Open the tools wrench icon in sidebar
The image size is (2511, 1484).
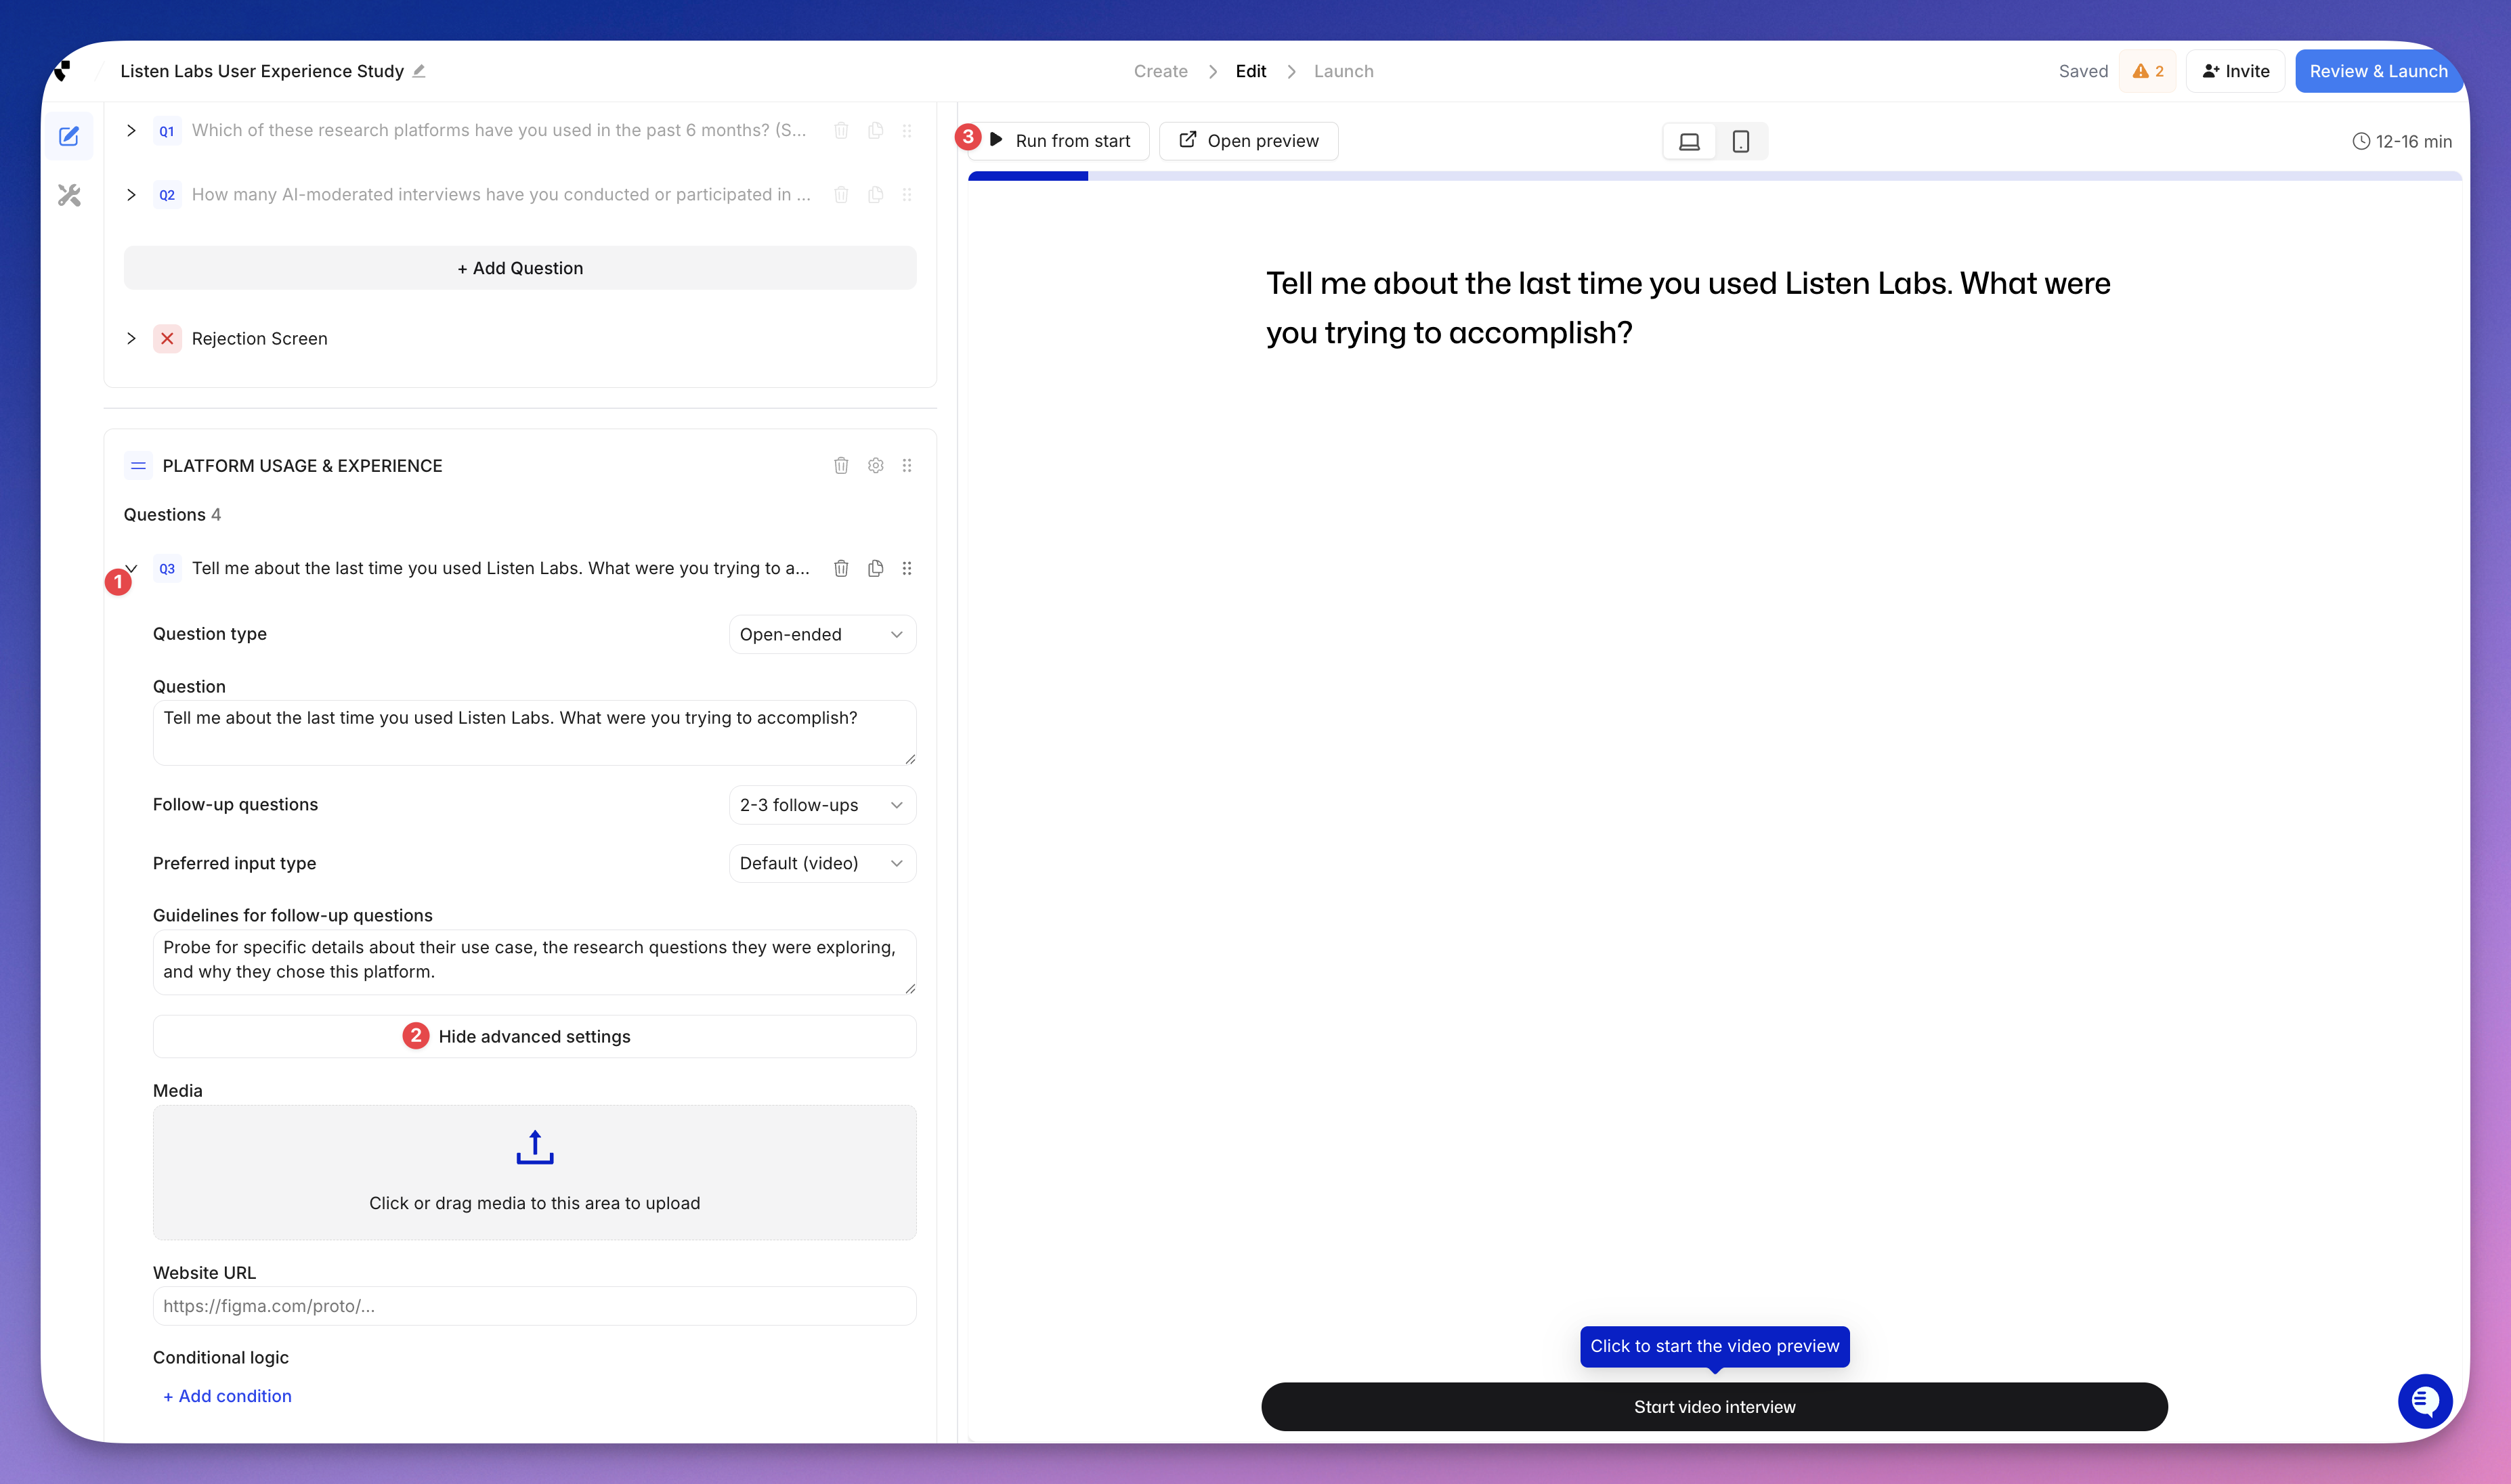[69, 195]
